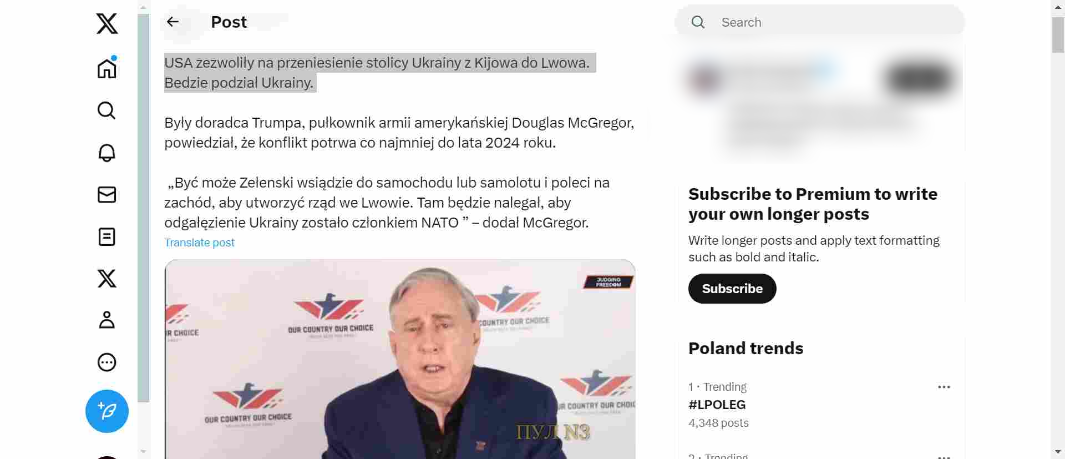Compose a new post with feather button
The width and height of the screenshot is (1065, 459).
pyautogui.click(x=107, y=411)
